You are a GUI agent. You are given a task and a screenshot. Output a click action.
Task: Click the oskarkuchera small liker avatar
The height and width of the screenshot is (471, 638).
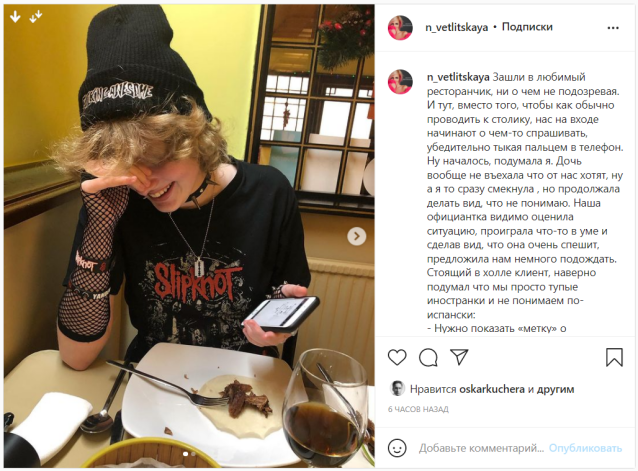397,389
